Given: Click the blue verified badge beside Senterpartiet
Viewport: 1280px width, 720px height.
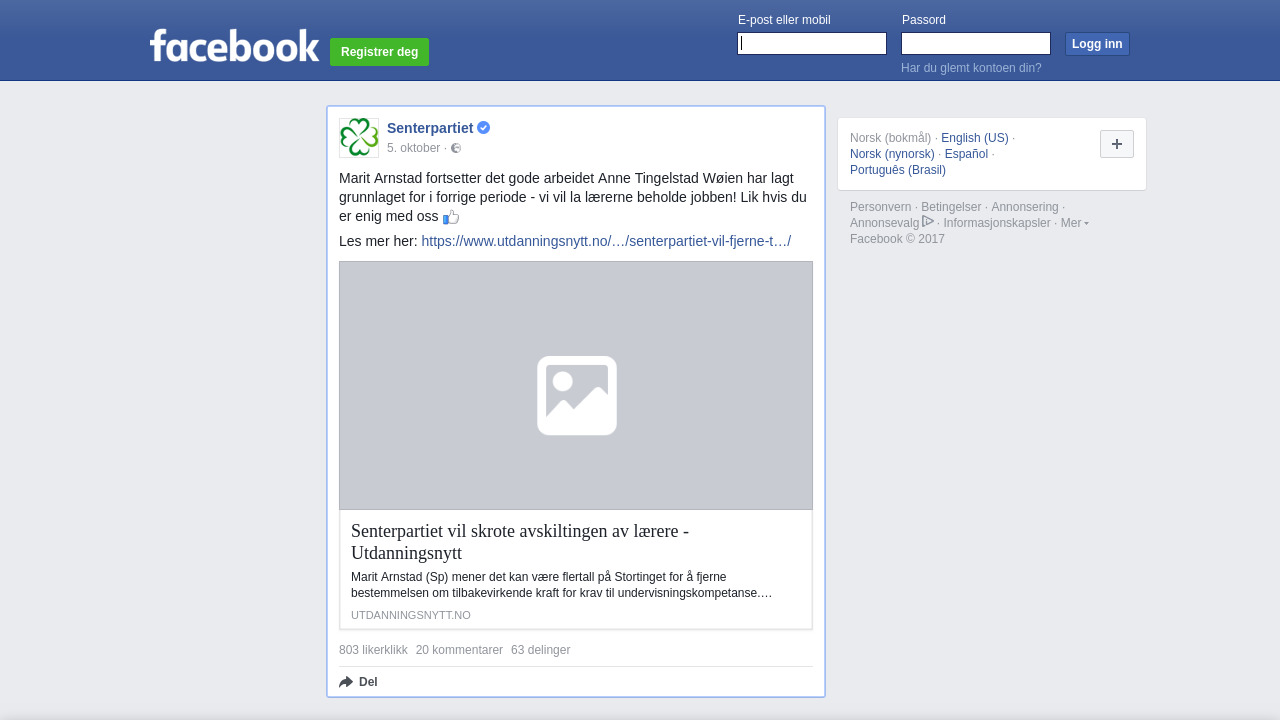Looking at the screenshot, I should [x=484, y=128].
